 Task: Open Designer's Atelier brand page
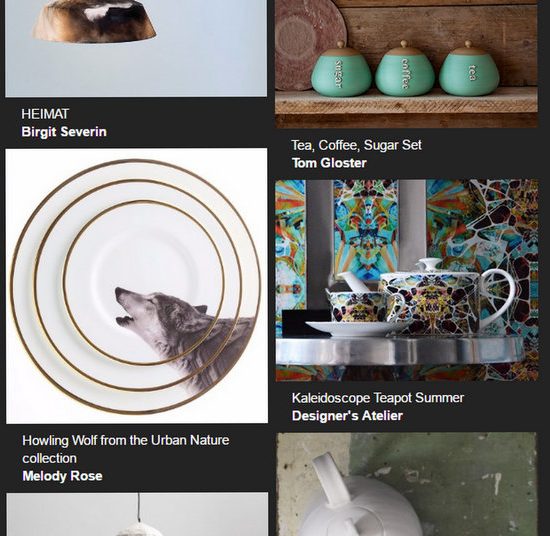(x=347, y=416)
